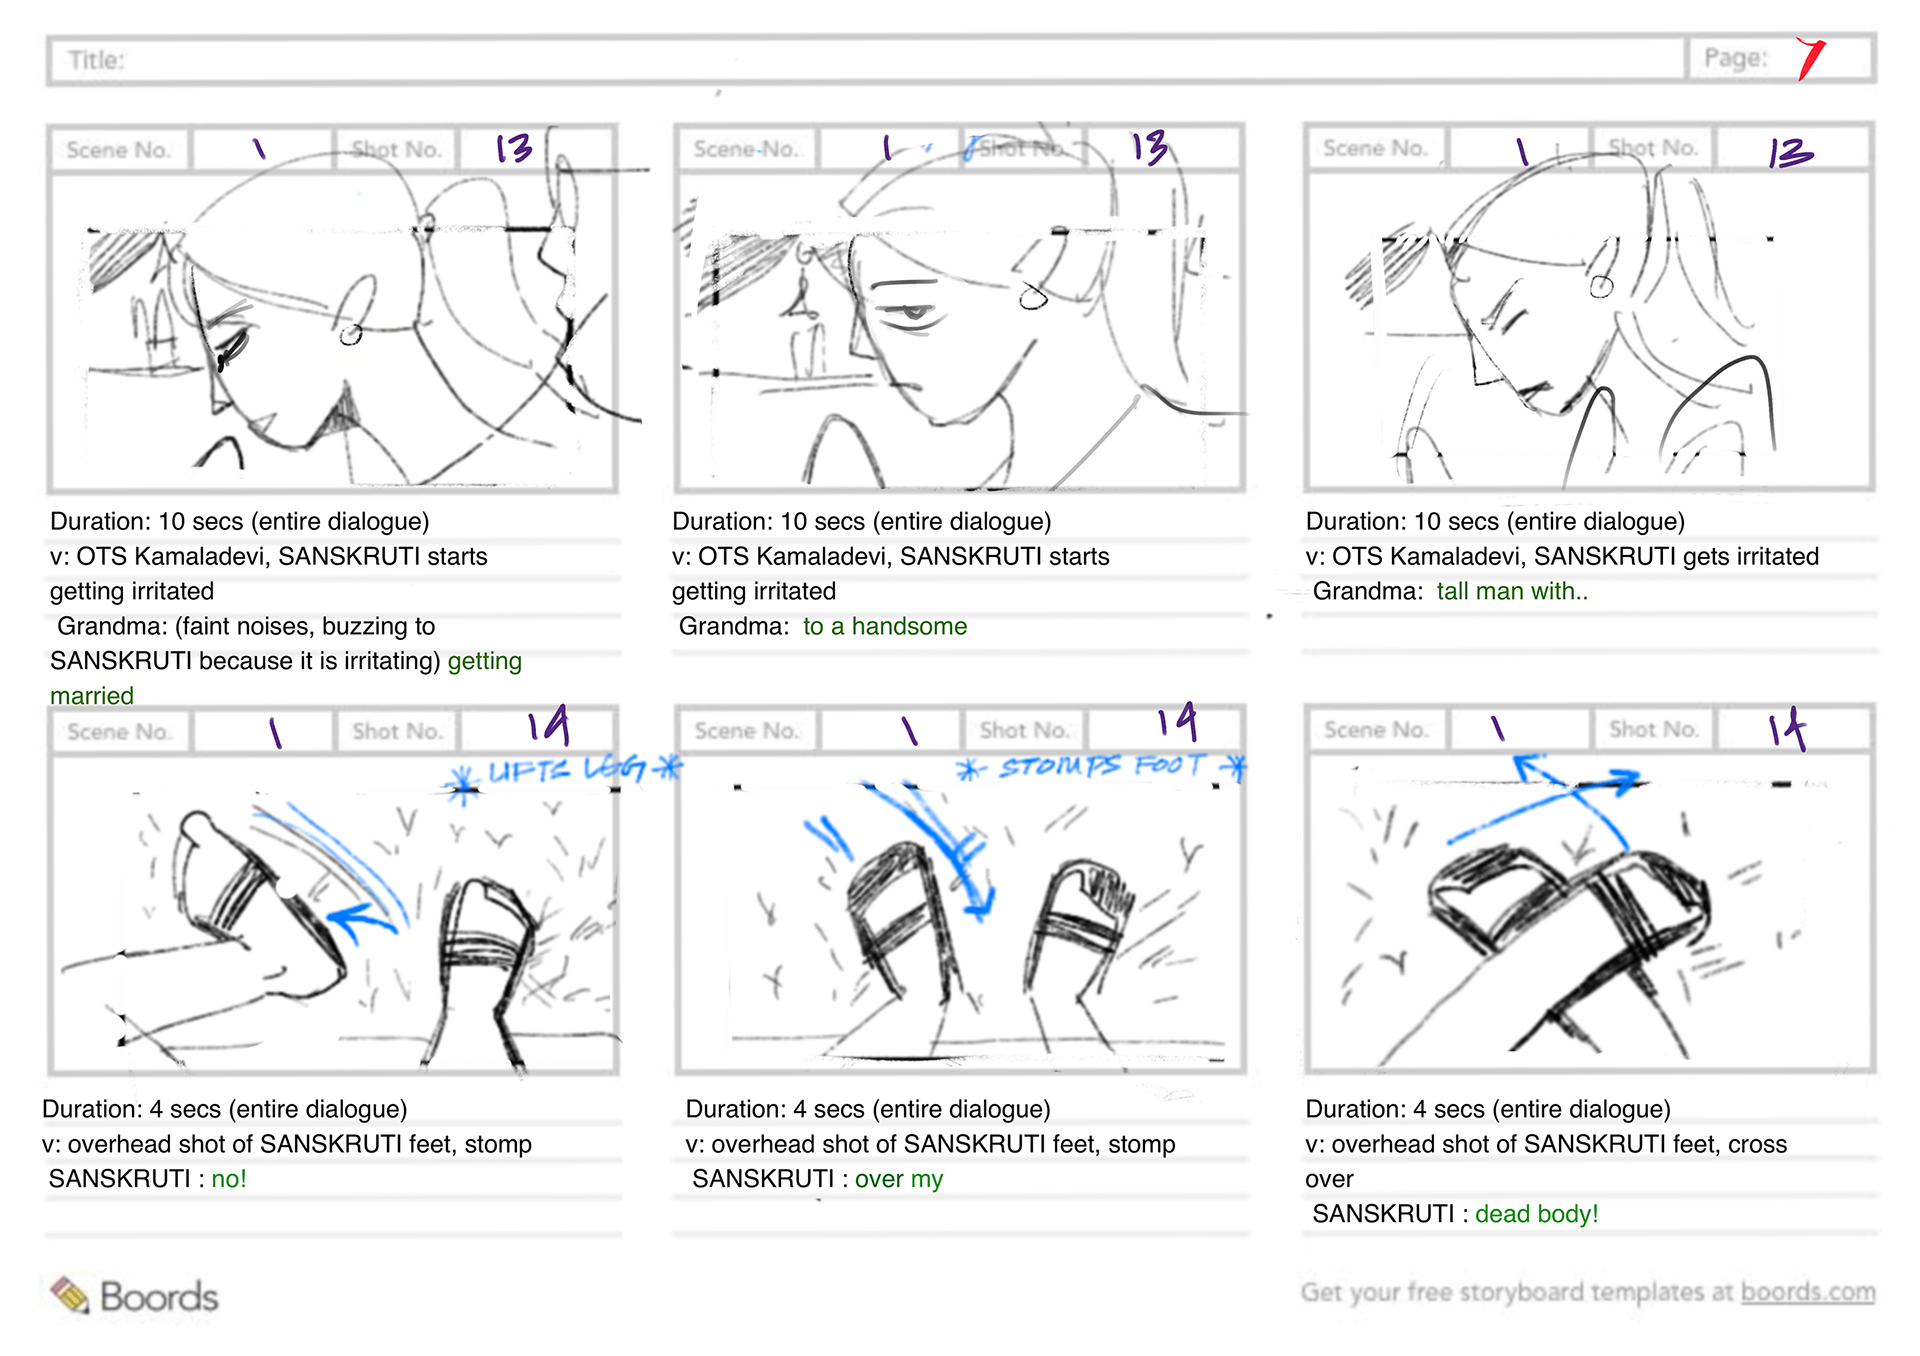Open the boords.com link
This screenshot has height=1356, width=1920.
pyautogui.click(x=1808, y=1292)
